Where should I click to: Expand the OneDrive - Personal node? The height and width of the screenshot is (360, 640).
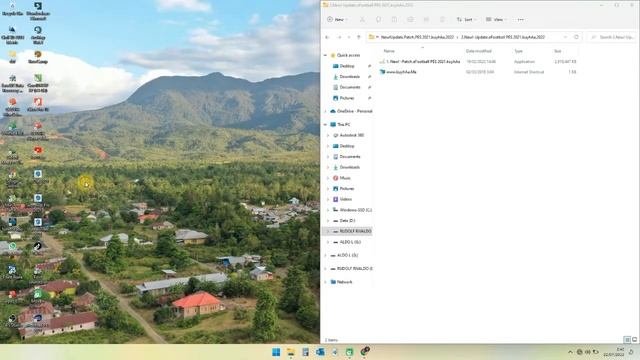(x=326, y=111)
